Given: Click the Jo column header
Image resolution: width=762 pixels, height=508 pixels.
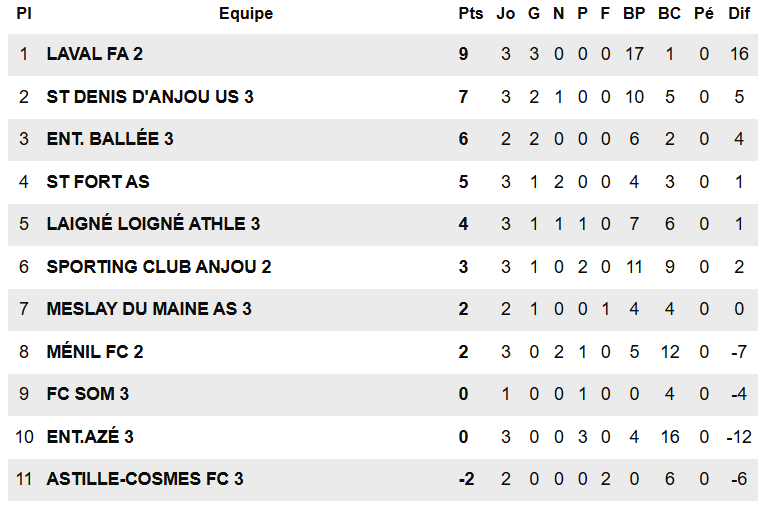Looking at the screenshot, I should tap(505, 14).
